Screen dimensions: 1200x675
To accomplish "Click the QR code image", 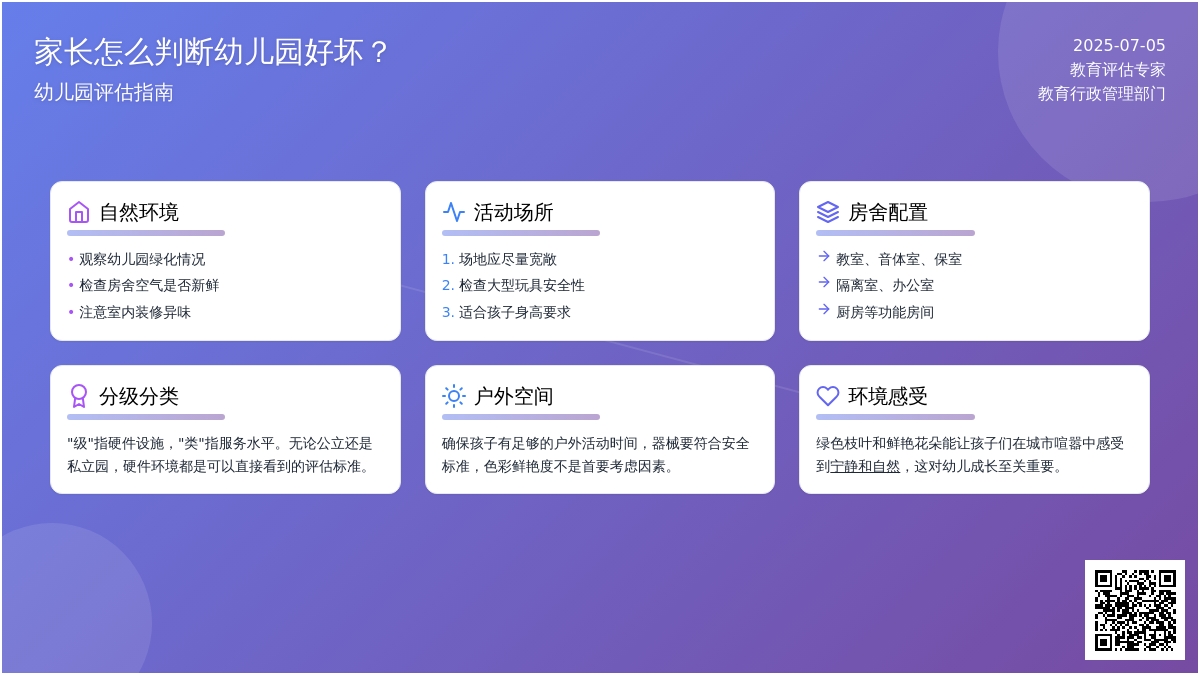I will pyautogui.click(x=1135, y=610).
